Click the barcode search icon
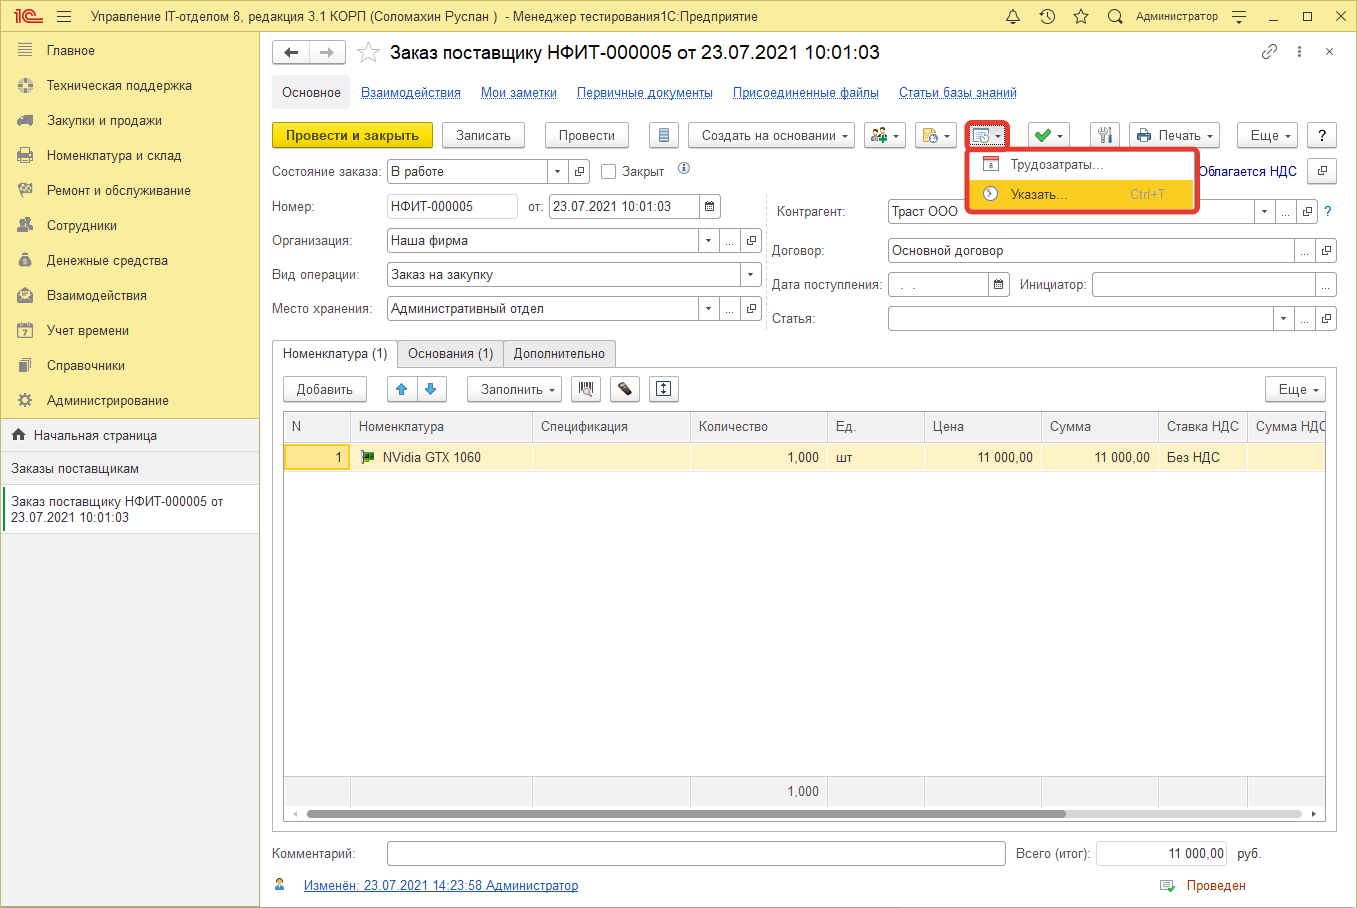This screenshot has width=1357, height=908. pyautogui.click(x=586, y=389)
